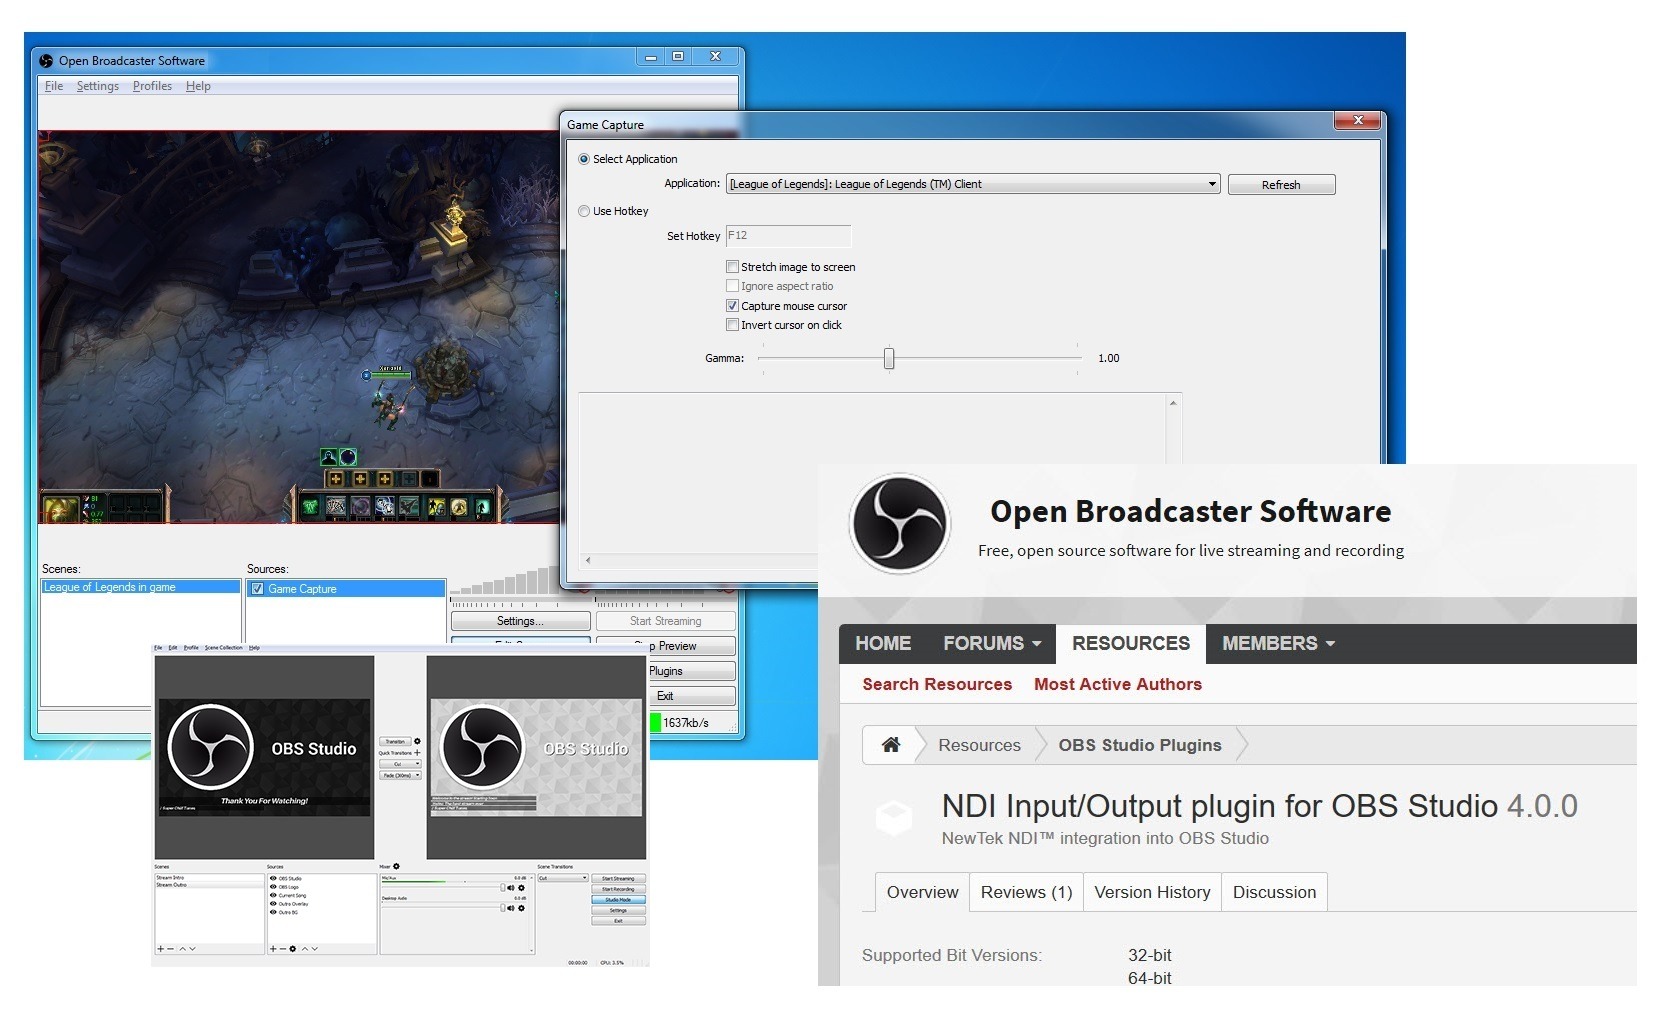
Task: Go to HOME in the site navigation
Action: click(x=883, y=643)
